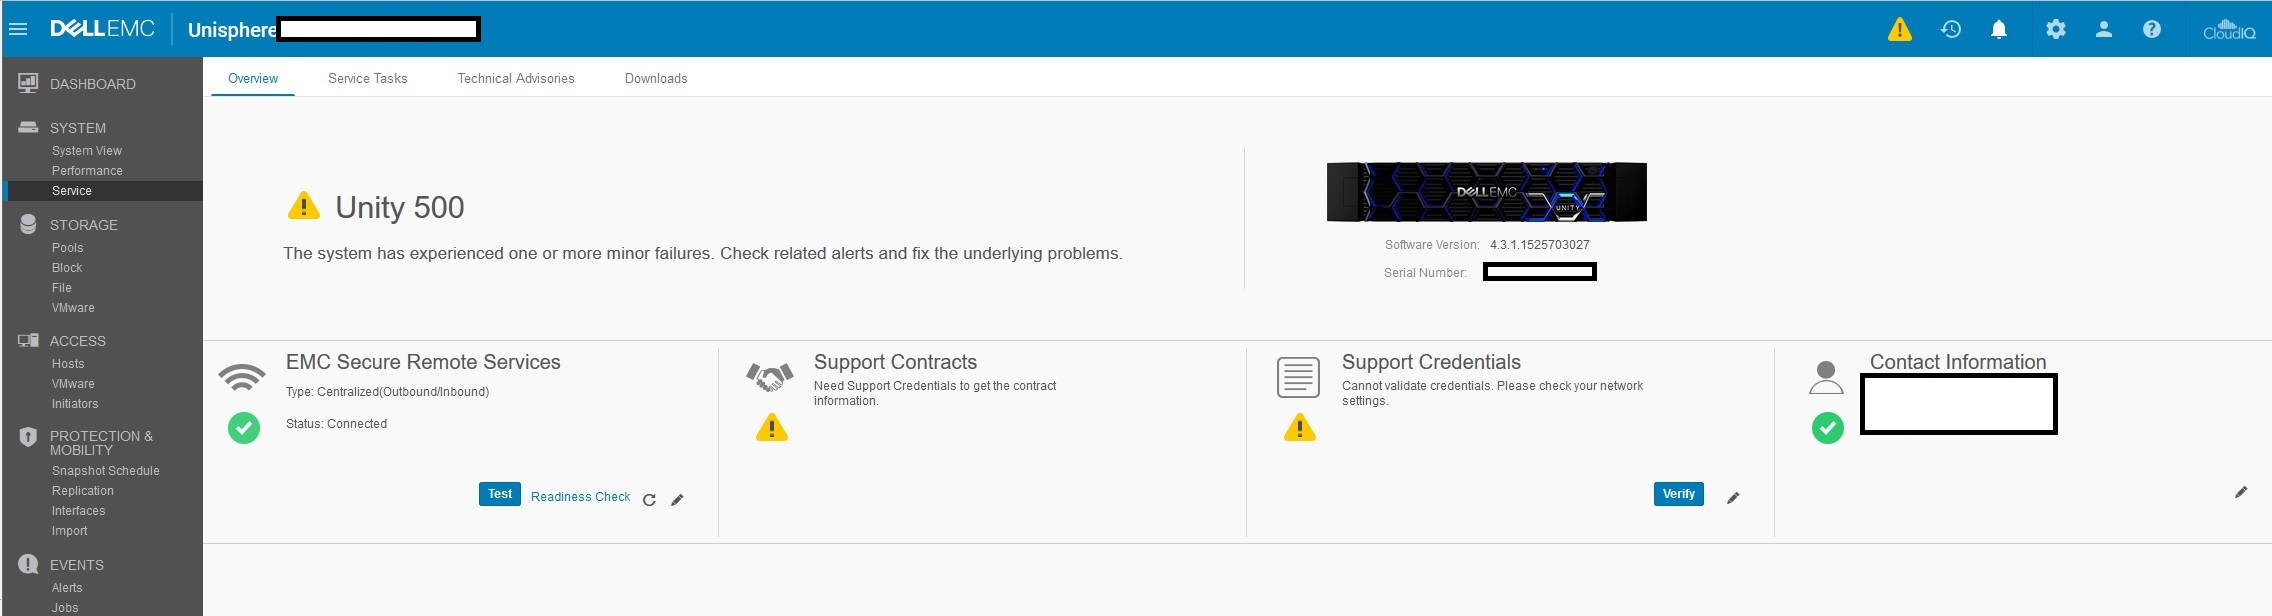The image size is (2272, 616).
Task: Open File under Storage
Action: (62, 288)
